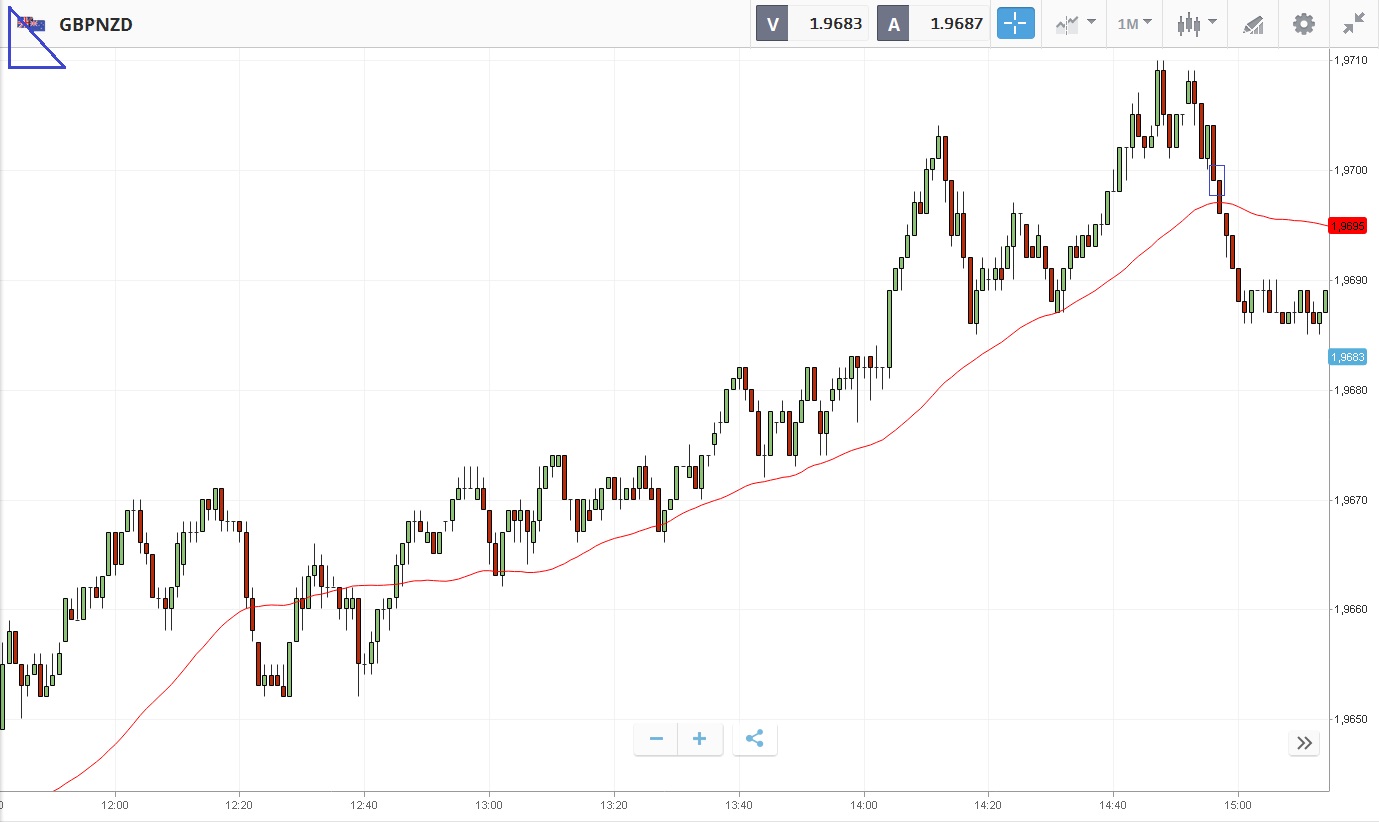Zoom out the chart with minus button

coord(656,739)
